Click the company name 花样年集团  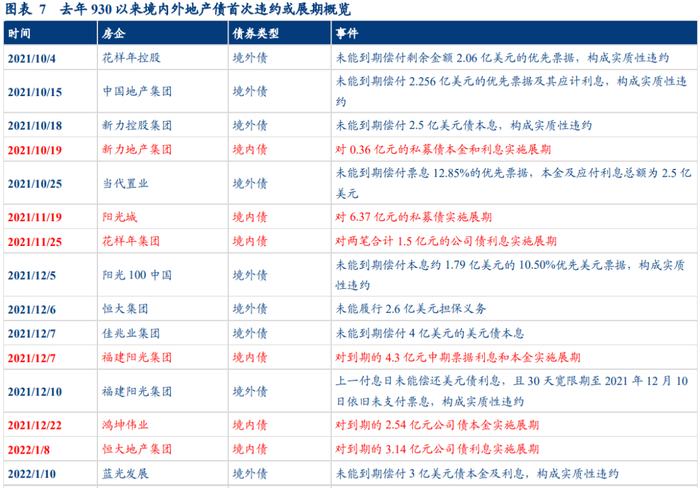point(131,242)
